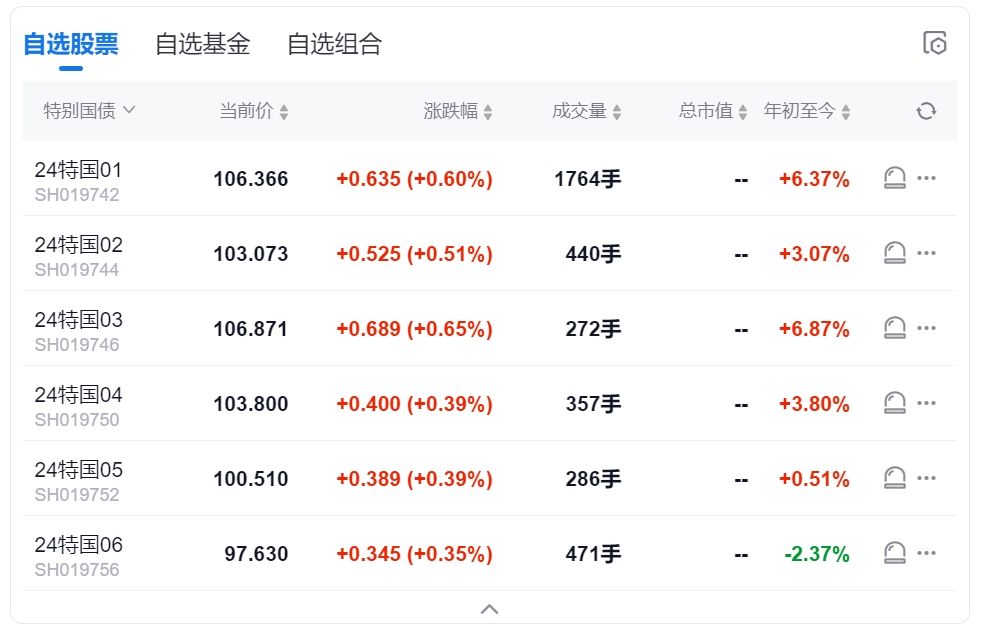Open more options for 24特国05
Screen dimensions: 1002x639
tap(927, 478)
